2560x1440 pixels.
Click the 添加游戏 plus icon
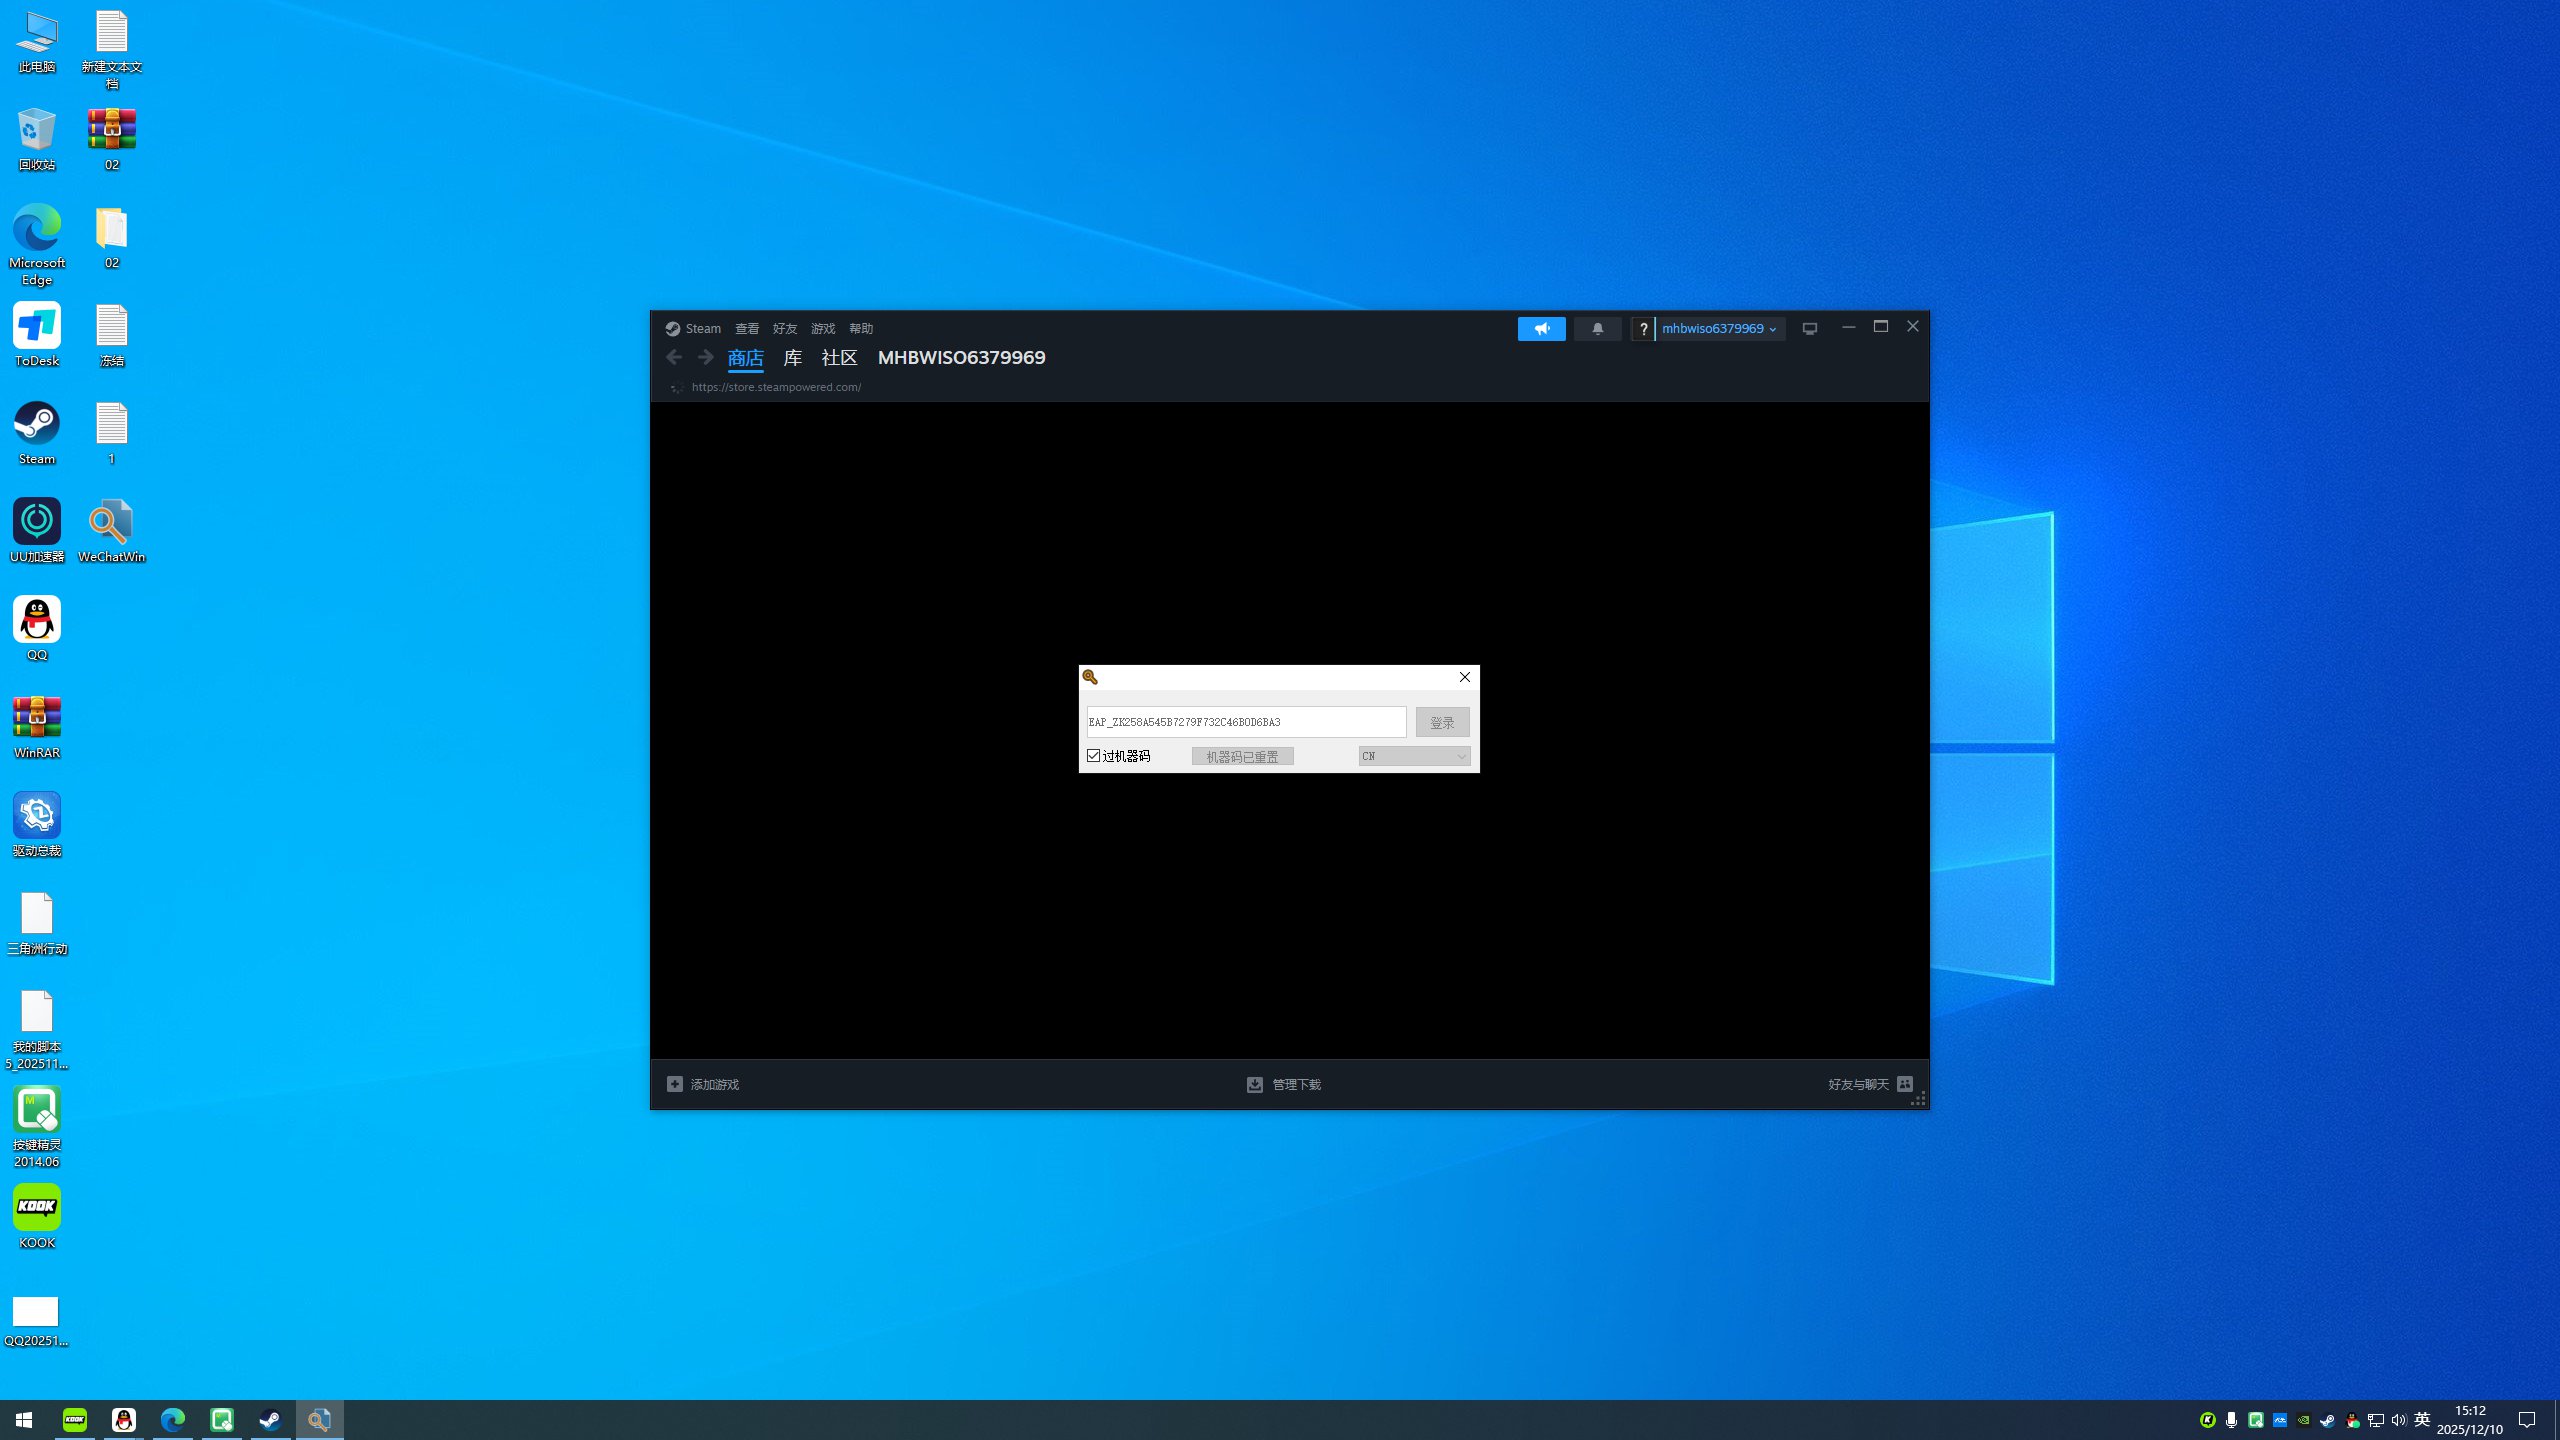pos(675,1084)
